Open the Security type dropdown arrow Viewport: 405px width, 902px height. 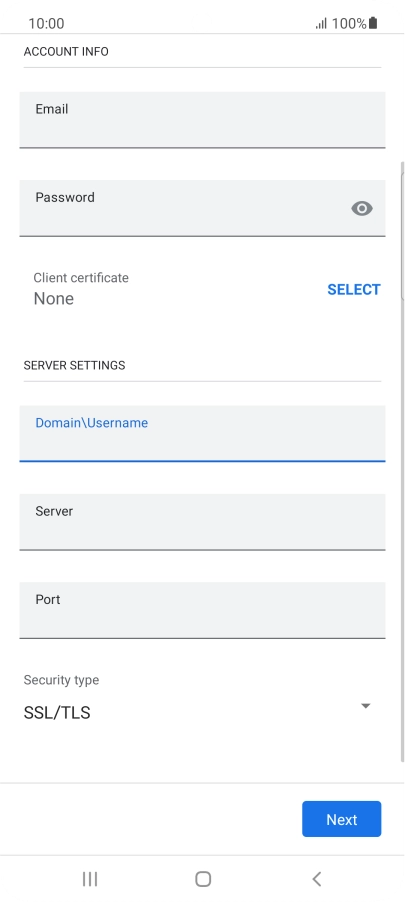pyautogui.click(x=365, y=706)
